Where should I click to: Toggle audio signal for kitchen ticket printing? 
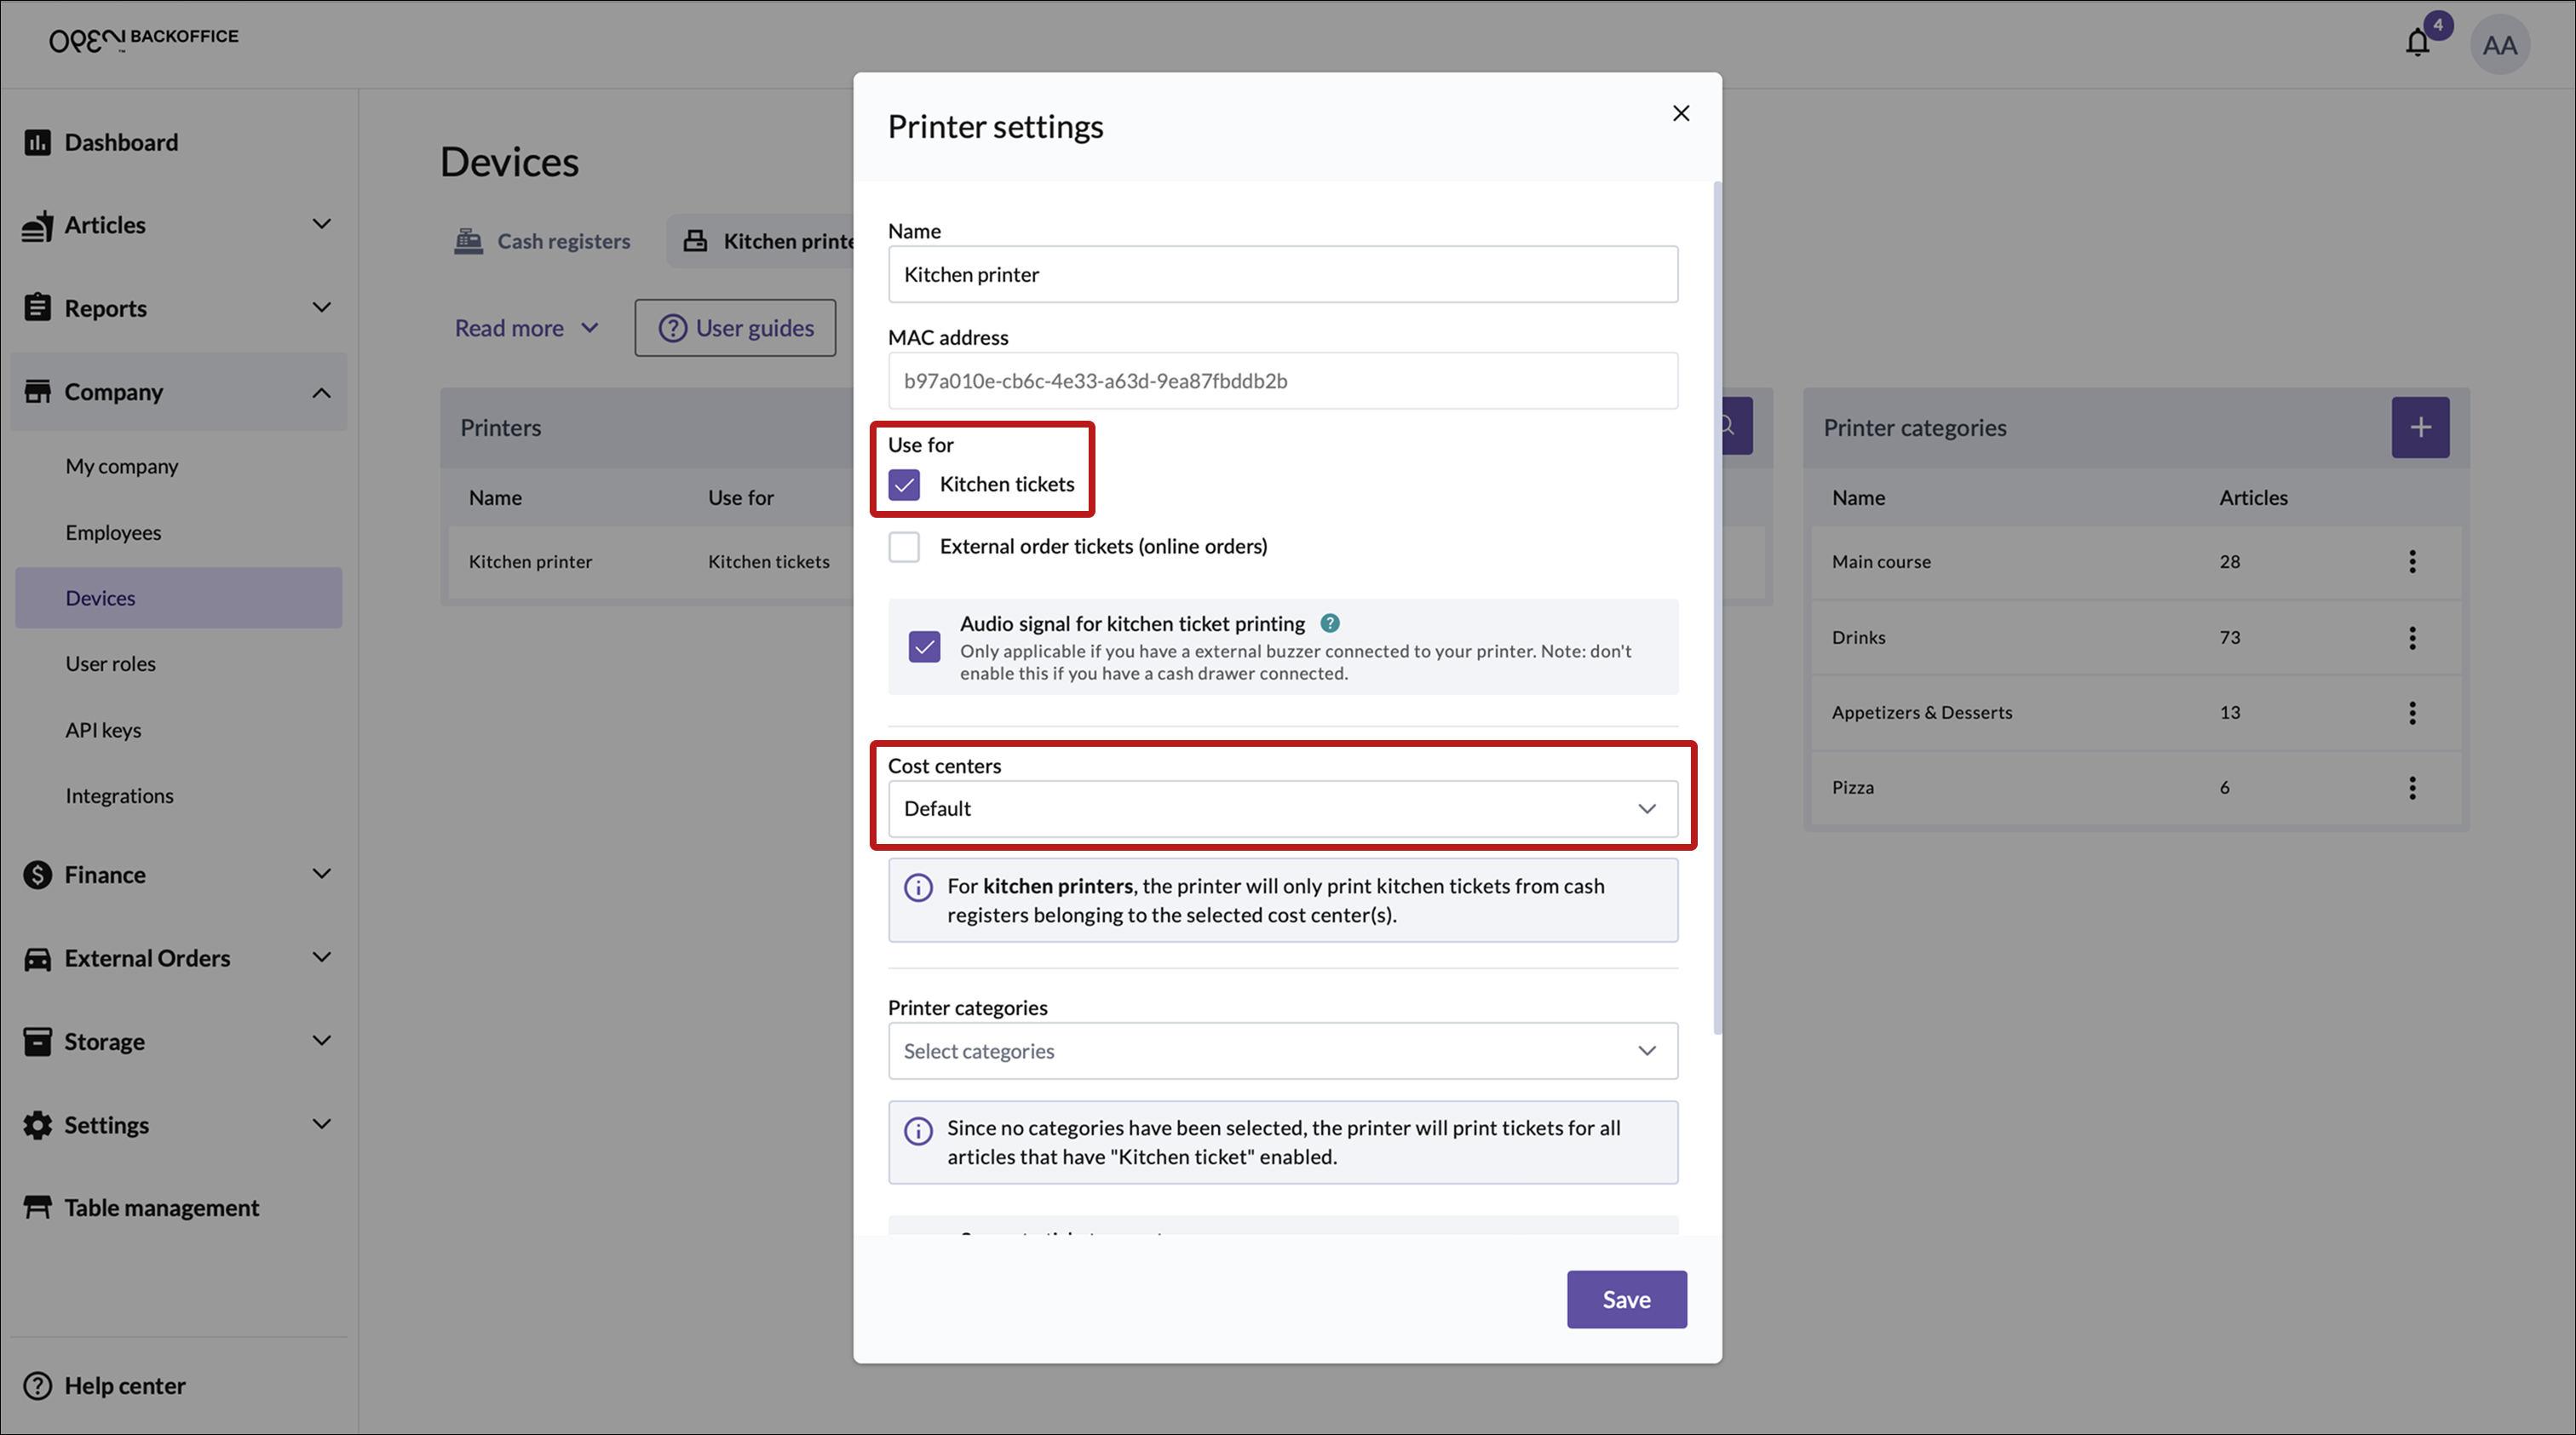click(924, 647)
